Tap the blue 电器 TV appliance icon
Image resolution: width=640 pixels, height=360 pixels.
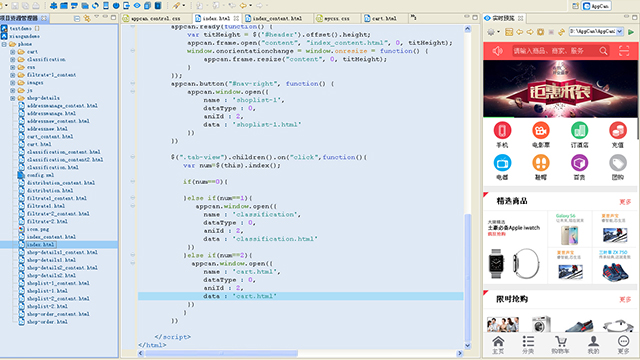(x=502, y=163)
